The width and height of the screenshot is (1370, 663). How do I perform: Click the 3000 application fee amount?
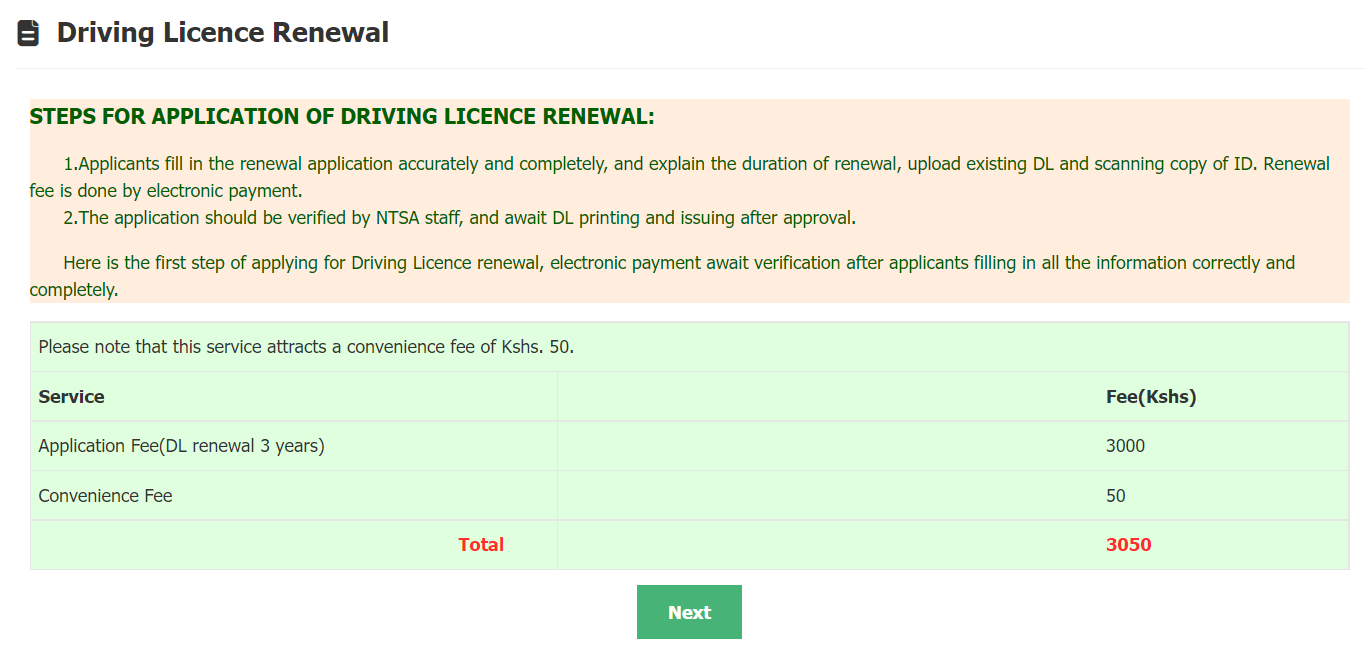pos(1125,446)
